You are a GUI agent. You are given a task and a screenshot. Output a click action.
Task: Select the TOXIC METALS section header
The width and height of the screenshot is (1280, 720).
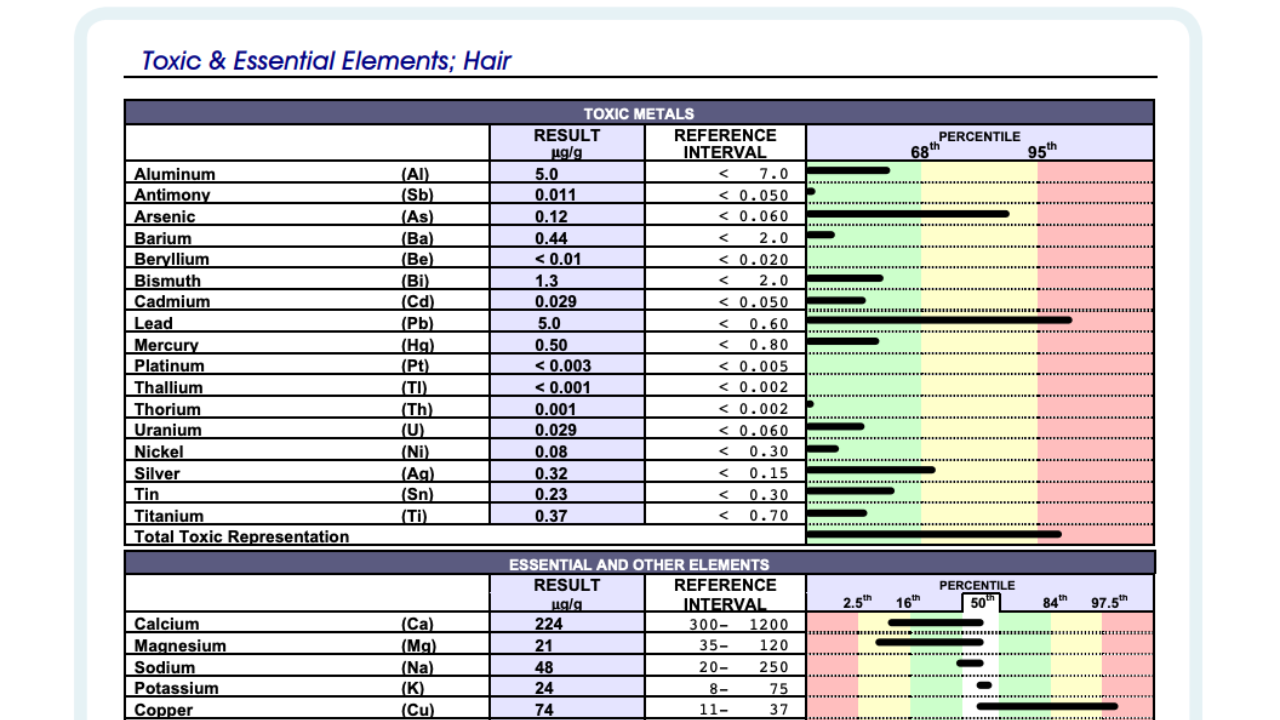[639, 113]
